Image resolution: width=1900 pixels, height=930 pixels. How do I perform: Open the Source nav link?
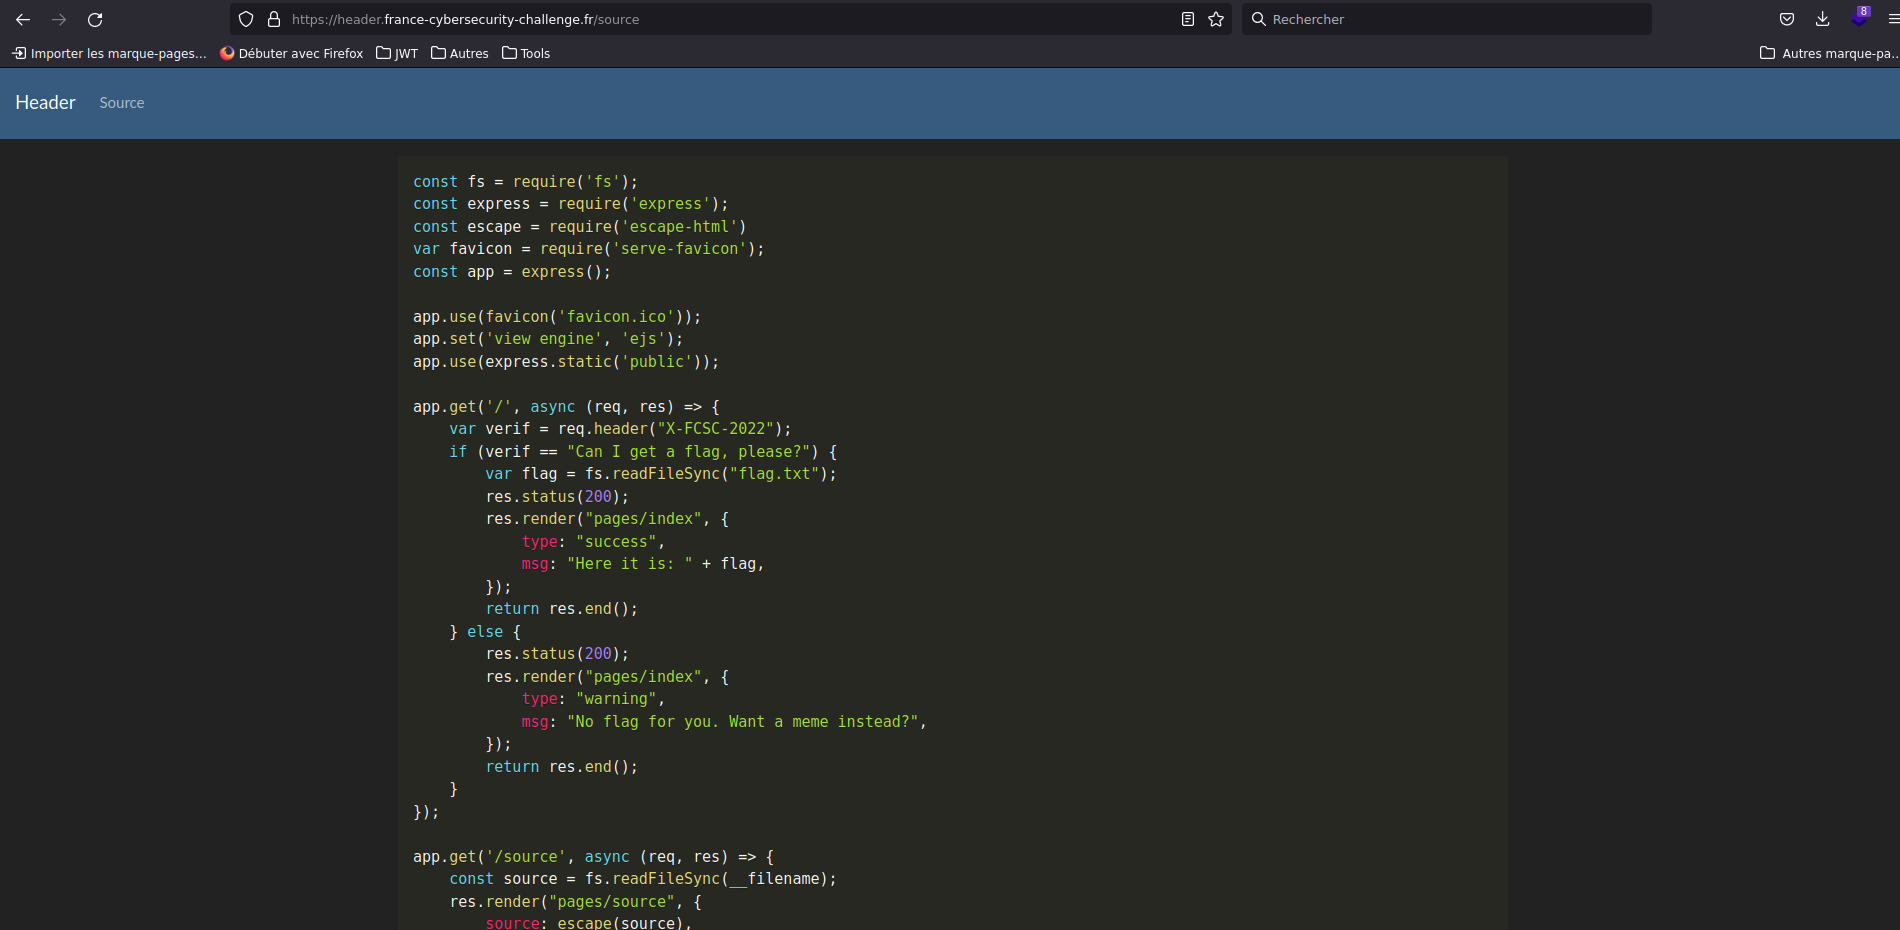tap(122, 103)
